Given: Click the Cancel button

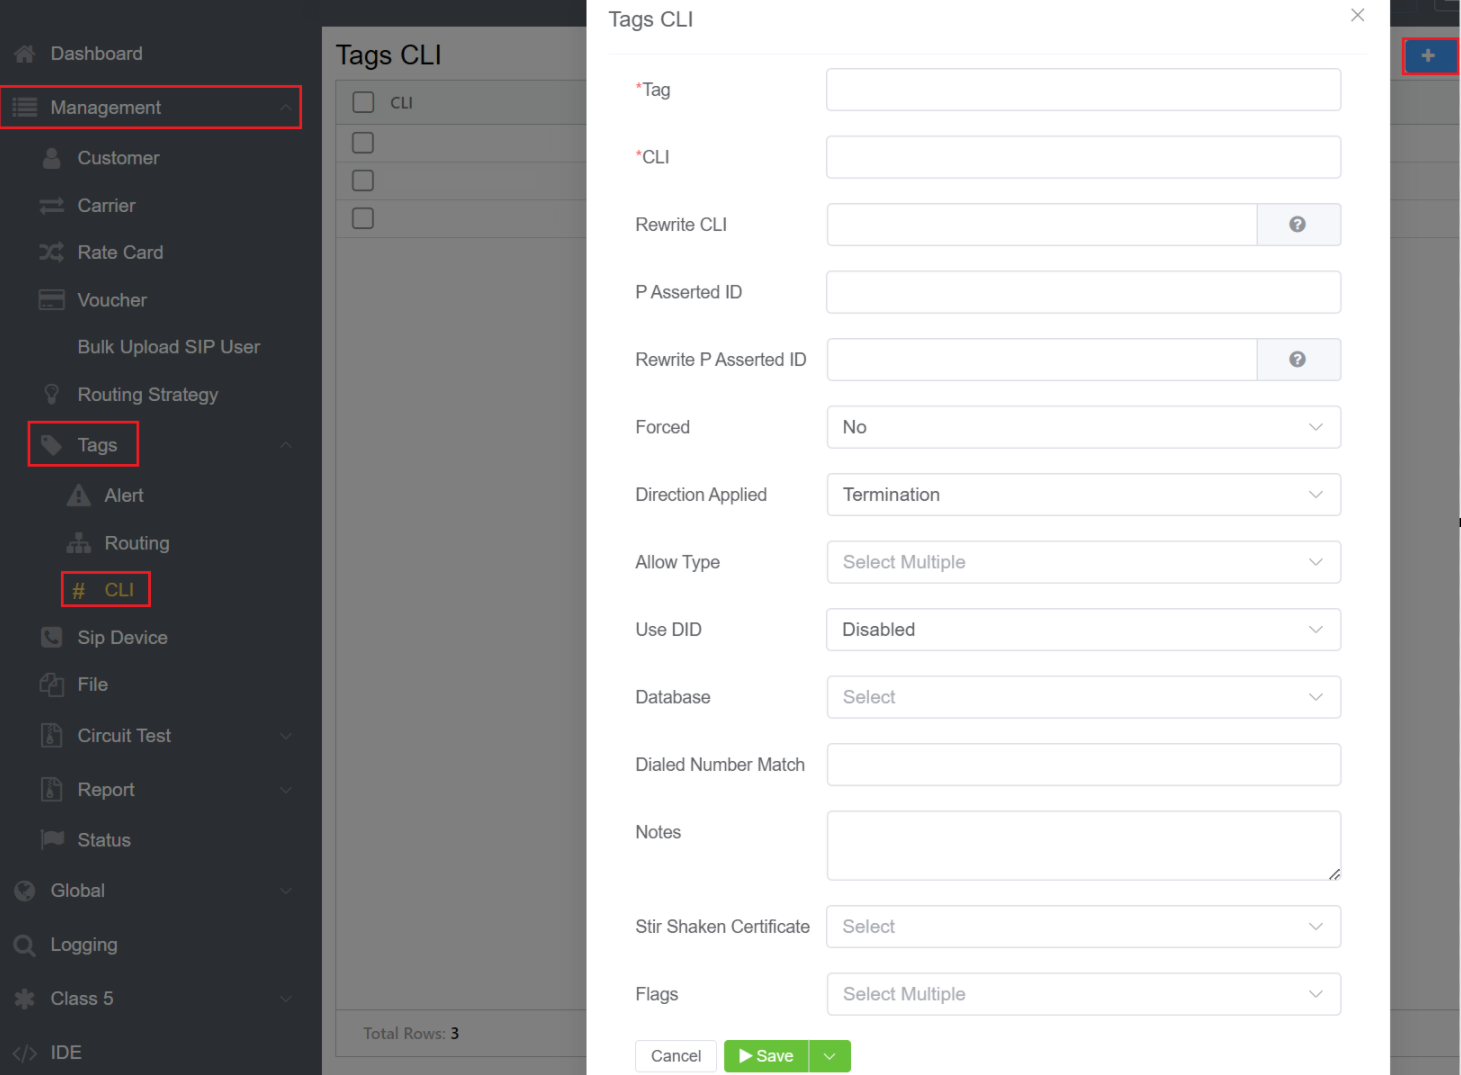Looking at the screenshot, I should (676, 1056).
